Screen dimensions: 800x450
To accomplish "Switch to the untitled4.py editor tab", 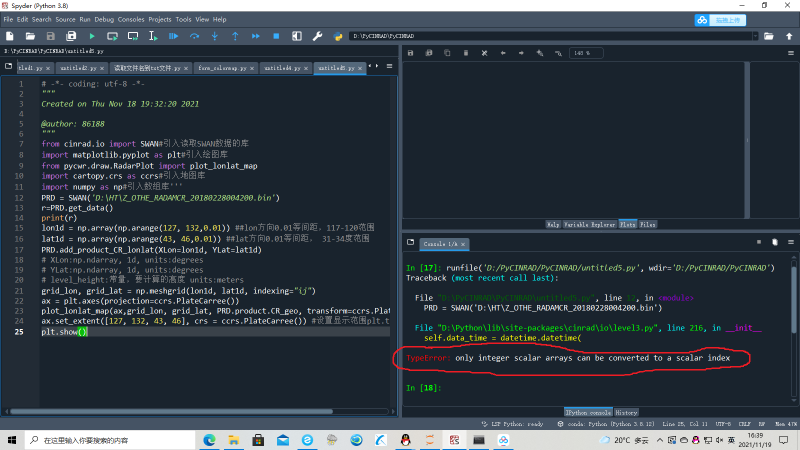I will pos(286,68).
